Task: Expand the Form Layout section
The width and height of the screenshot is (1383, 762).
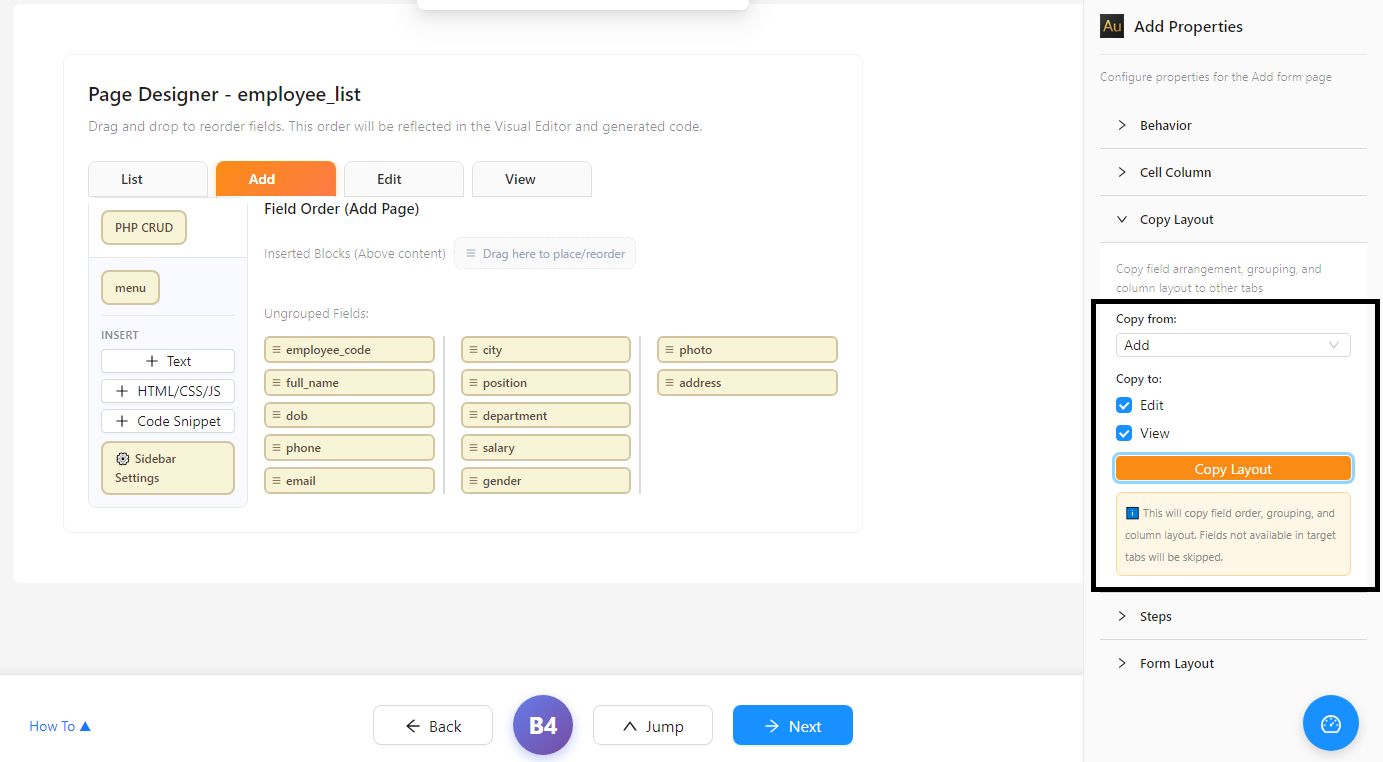Action: [1233, 663]
